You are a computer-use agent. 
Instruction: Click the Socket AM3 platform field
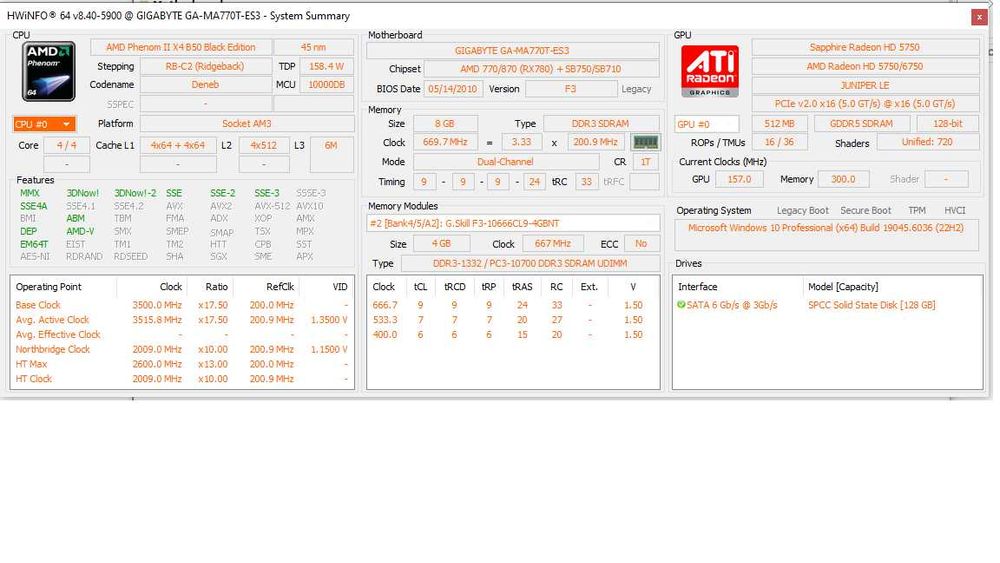tap(247, 124)
